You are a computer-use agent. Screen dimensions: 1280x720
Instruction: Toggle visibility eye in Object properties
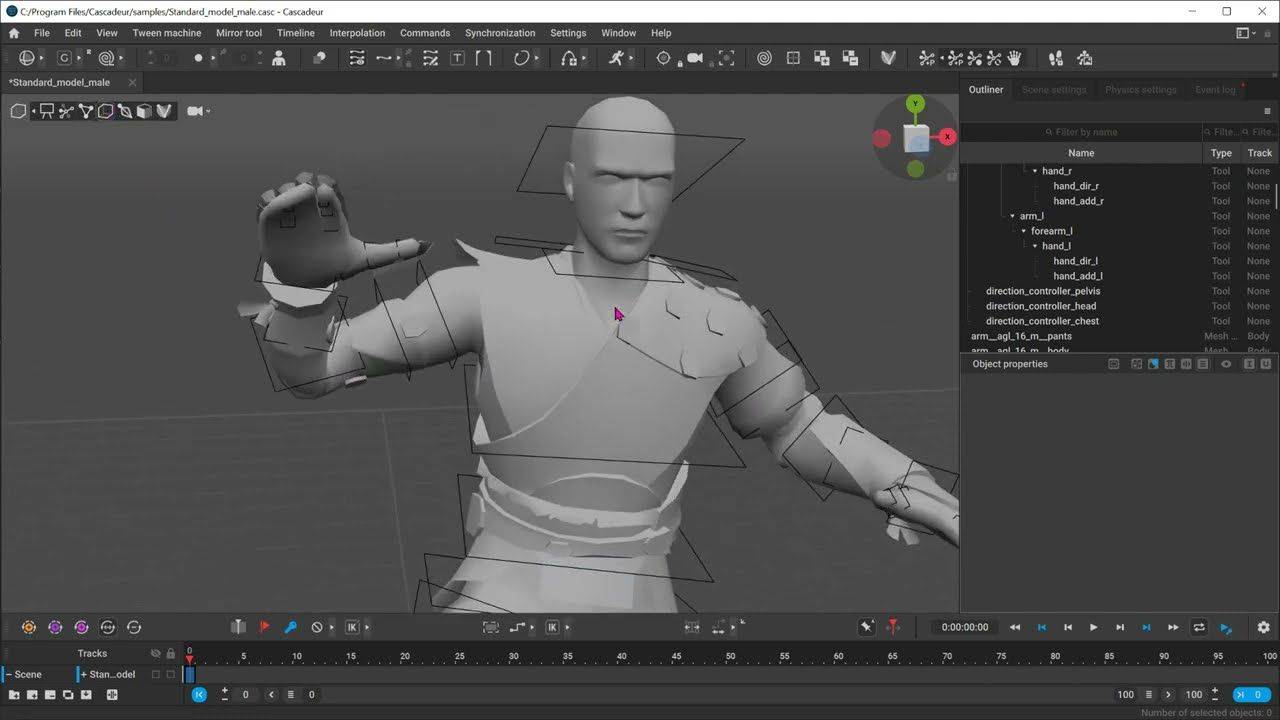[1226, 364]
